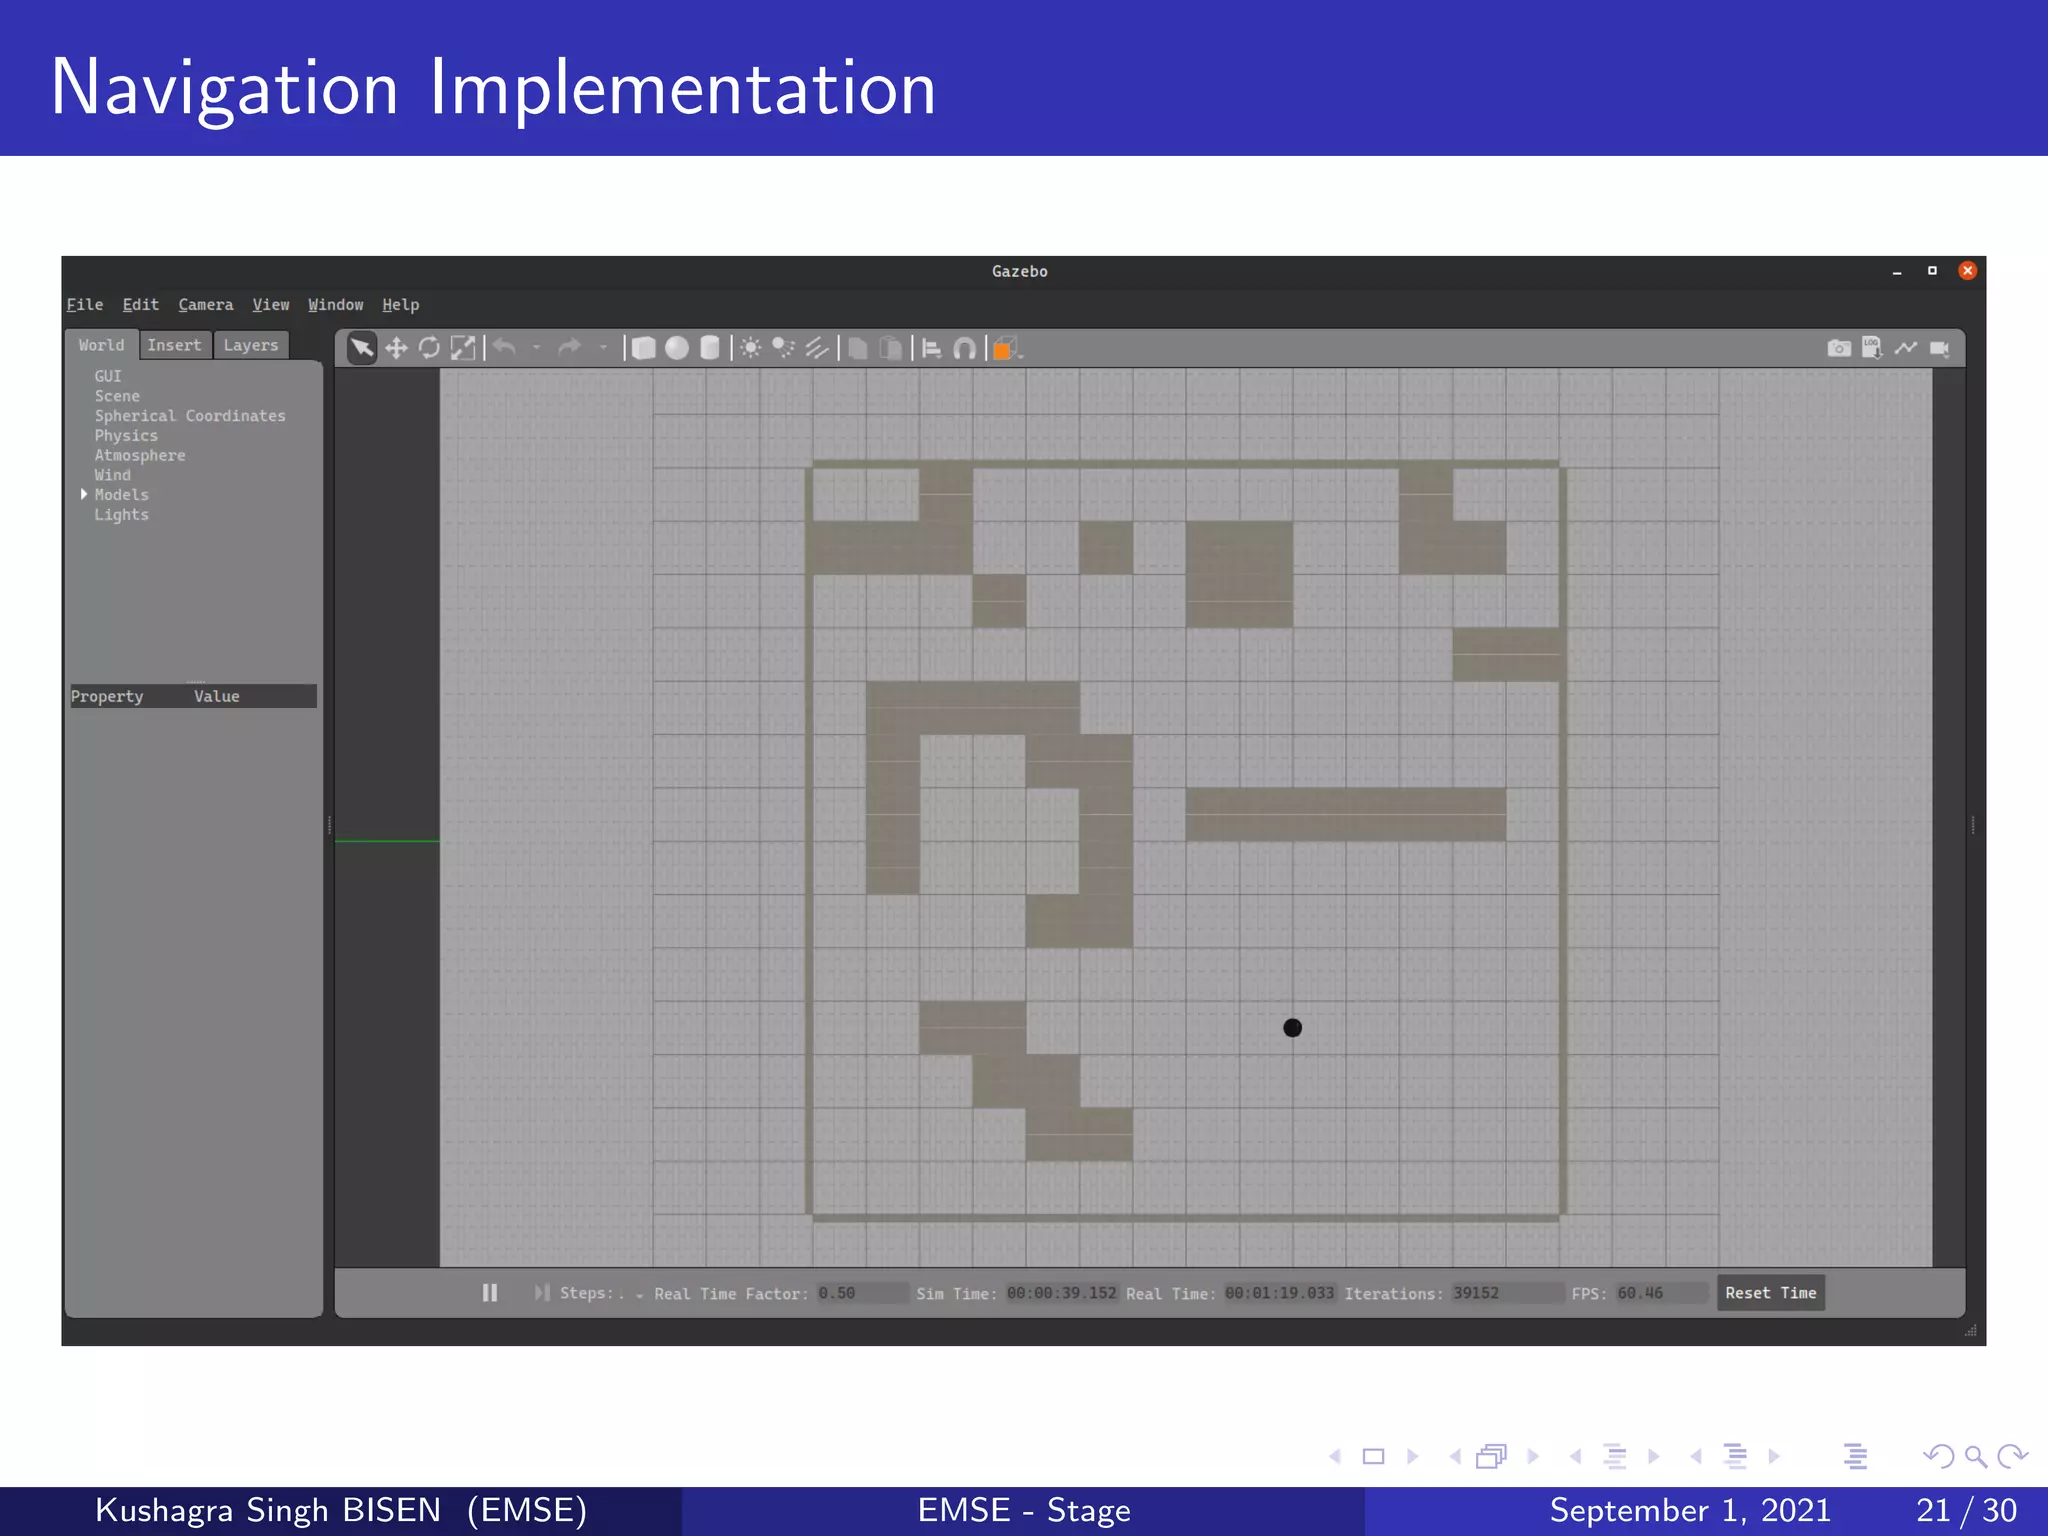This screenshot has height=1536, width=2048.
Task: Expand the Models tree node
Action: click(x=84, y=494)
